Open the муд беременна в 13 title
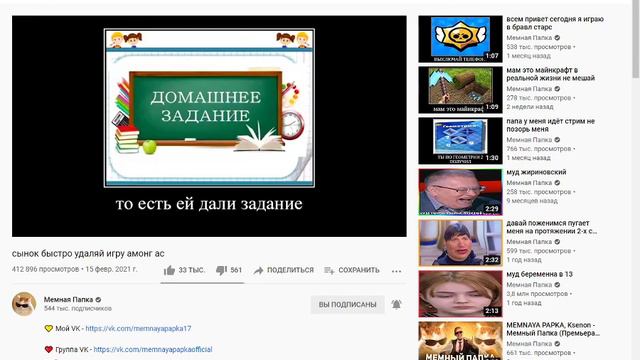 point(539,274)
